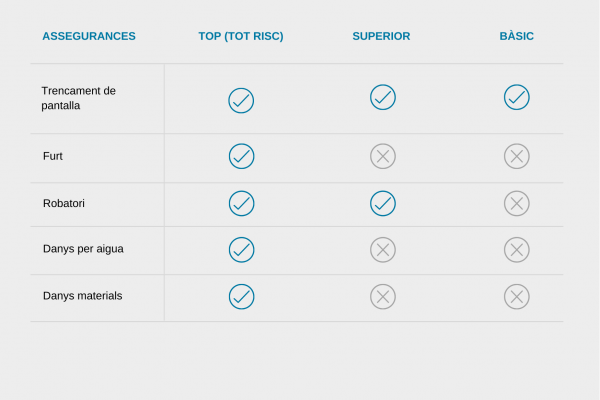Image resolution: width=600 pixels, height=400 pixels.
Task: Click SUPERIOR cross for Danys materials
Action: 383,297
